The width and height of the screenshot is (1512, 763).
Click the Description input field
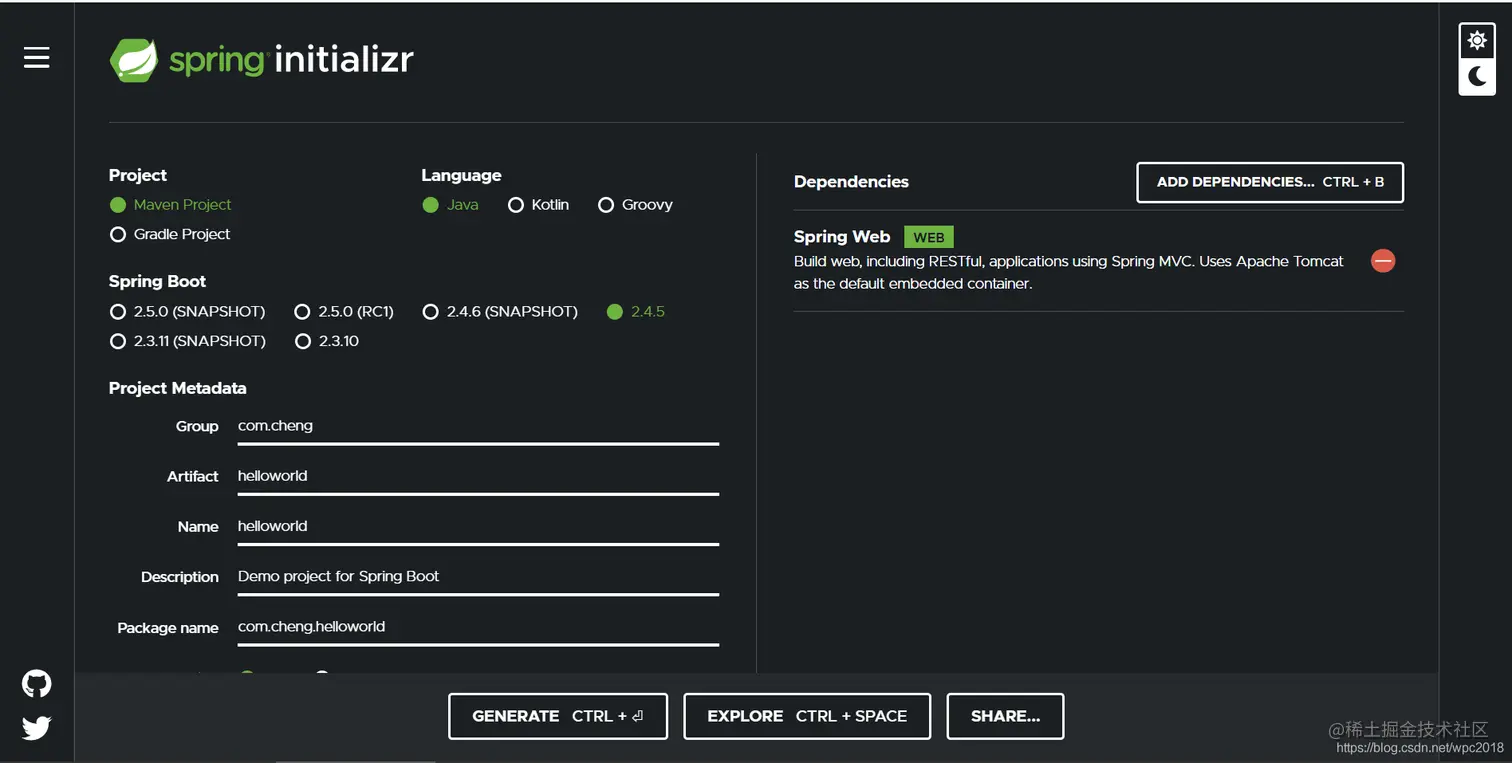(478, 577)
